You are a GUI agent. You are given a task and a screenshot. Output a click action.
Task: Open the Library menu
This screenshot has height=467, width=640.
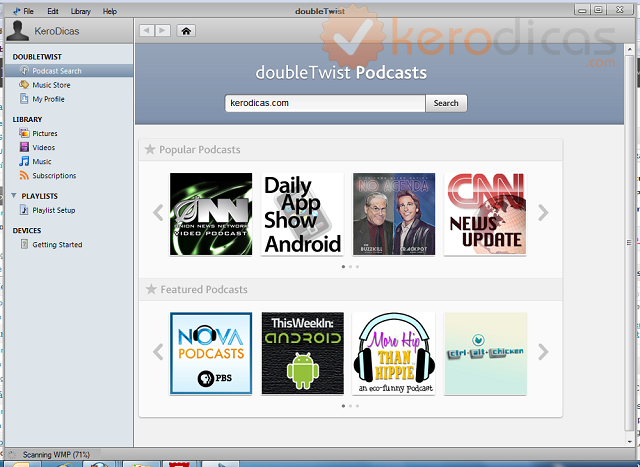point(80,11)
